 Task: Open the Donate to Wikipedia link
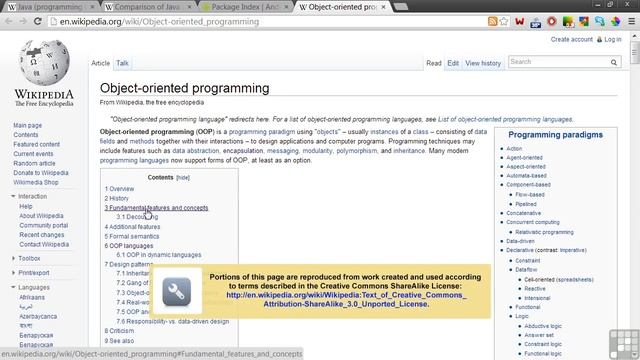tap(41, 173)
